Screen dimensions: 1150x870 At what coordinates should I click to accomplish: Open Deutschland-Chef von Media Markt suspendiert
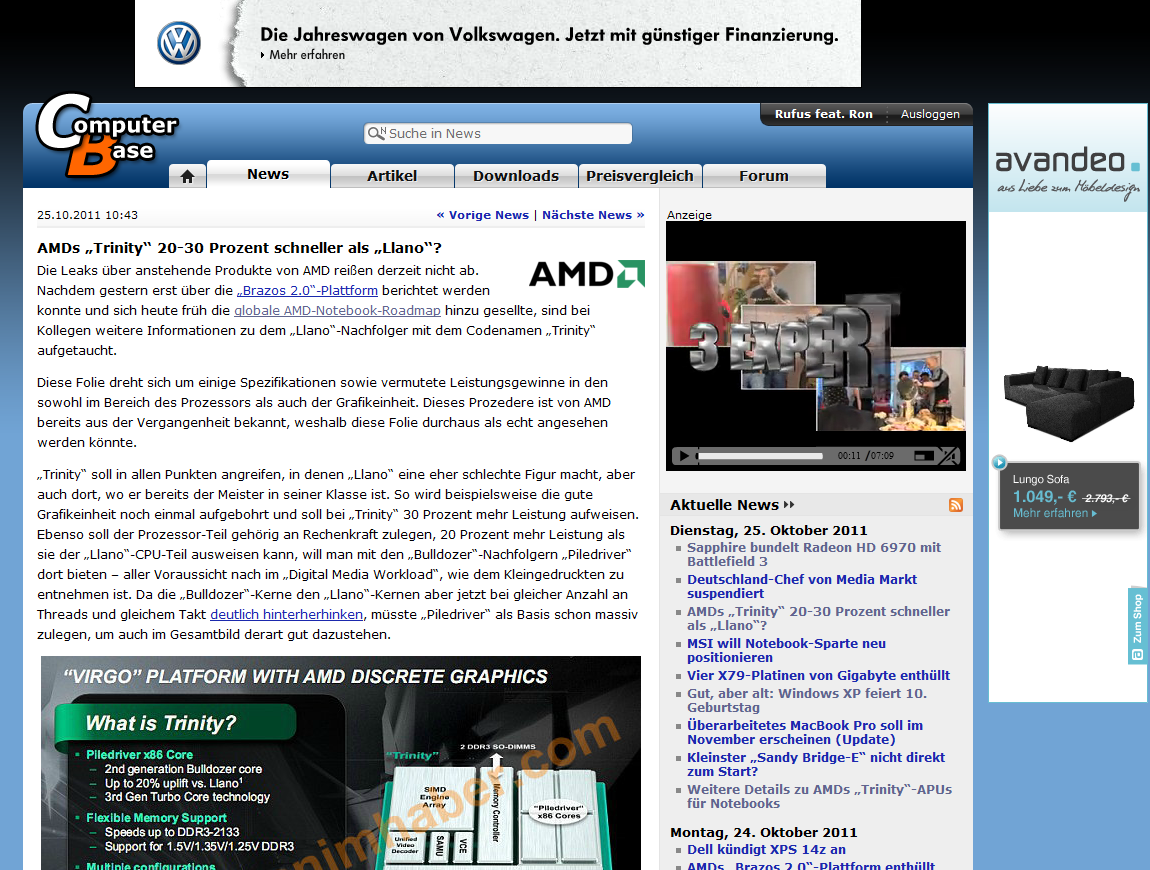point(802,586)
